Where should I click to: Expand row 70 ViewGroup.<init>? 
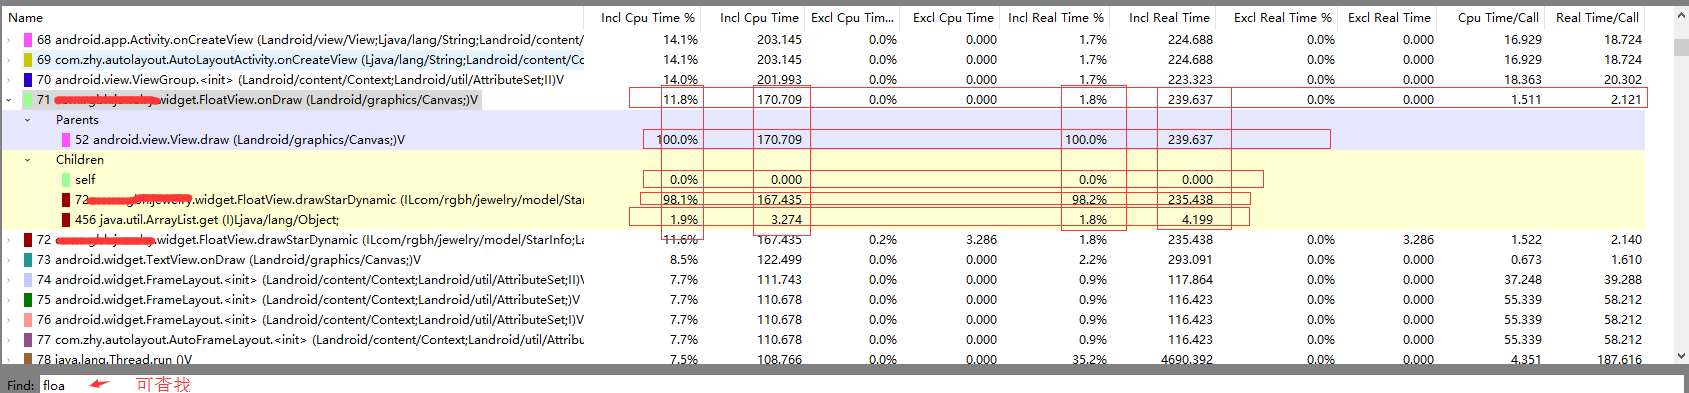pyautogui.click(x=9, y=80)
